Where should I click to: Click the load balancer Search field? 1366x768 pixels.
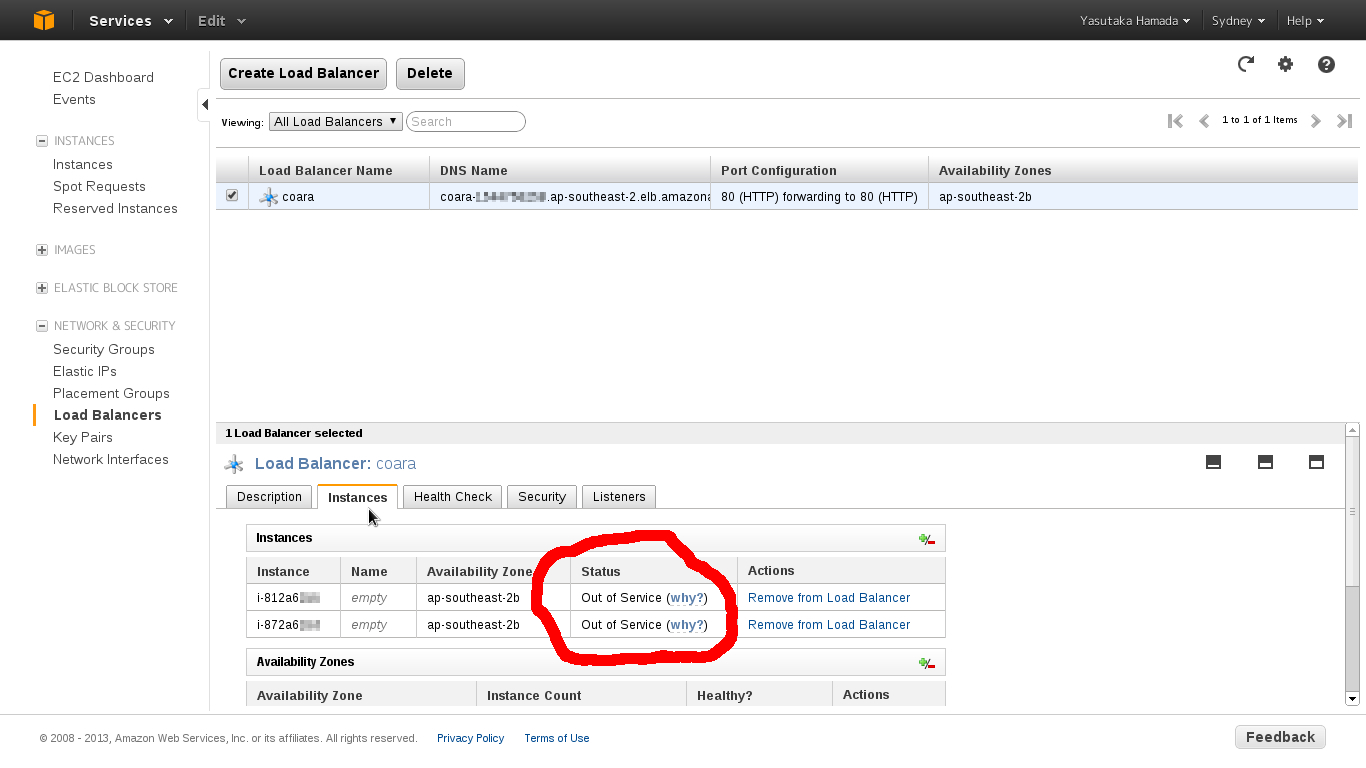click(466, 121)
